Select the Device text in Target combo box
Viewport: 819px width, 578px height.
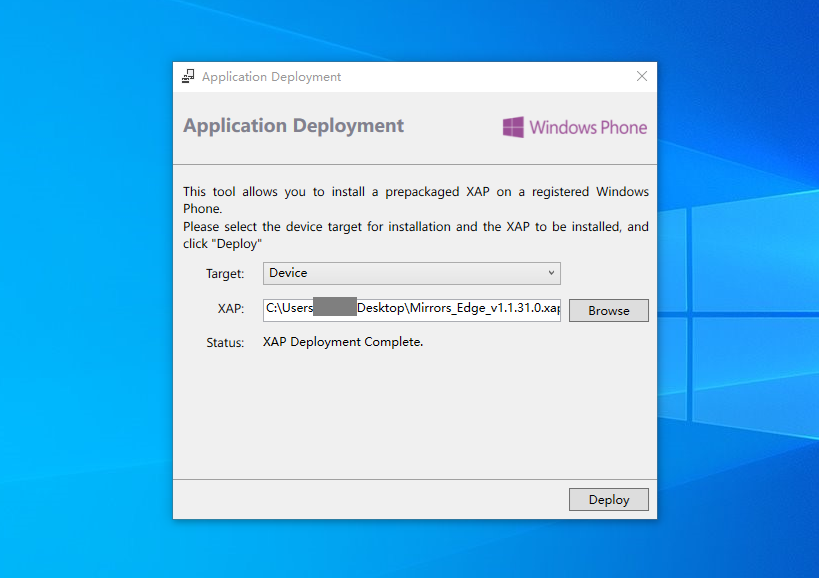coord(288,273)
